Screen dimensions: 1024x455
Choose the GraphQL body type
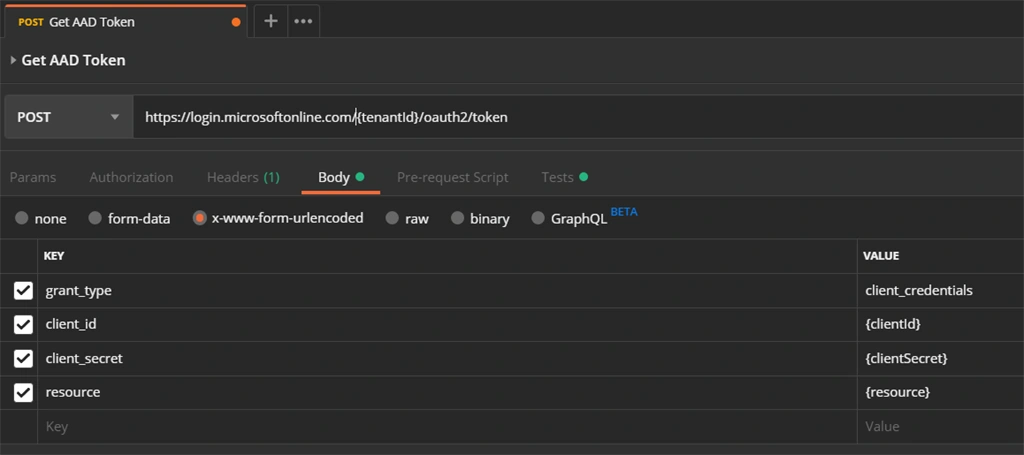pyautogui.click(x=537, y=218)
